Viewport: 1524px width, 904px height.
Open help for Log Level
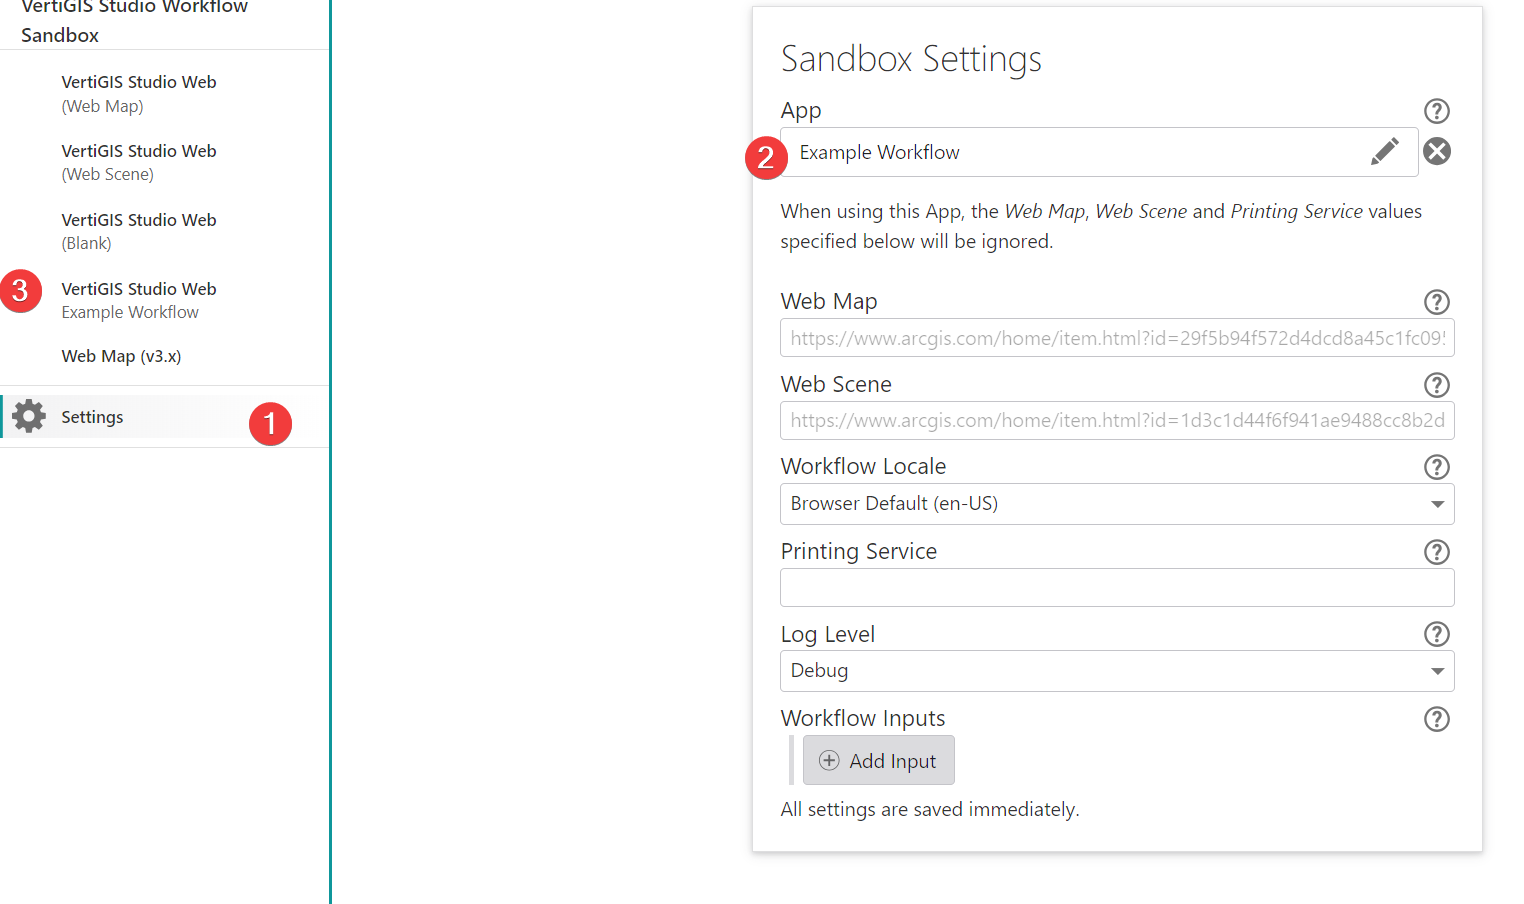1437,634
